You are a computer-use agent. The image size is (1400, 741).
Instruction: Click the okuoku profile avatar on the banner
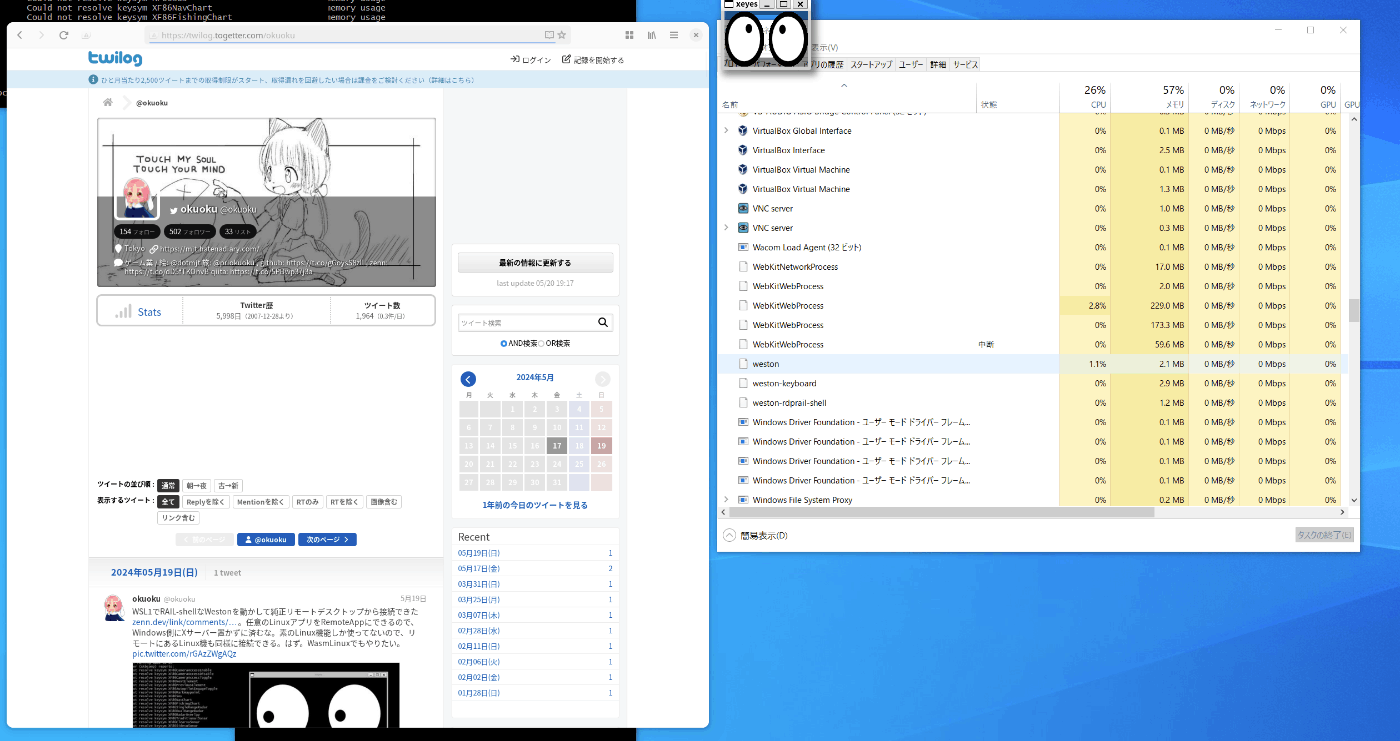(x=138, y=198)
